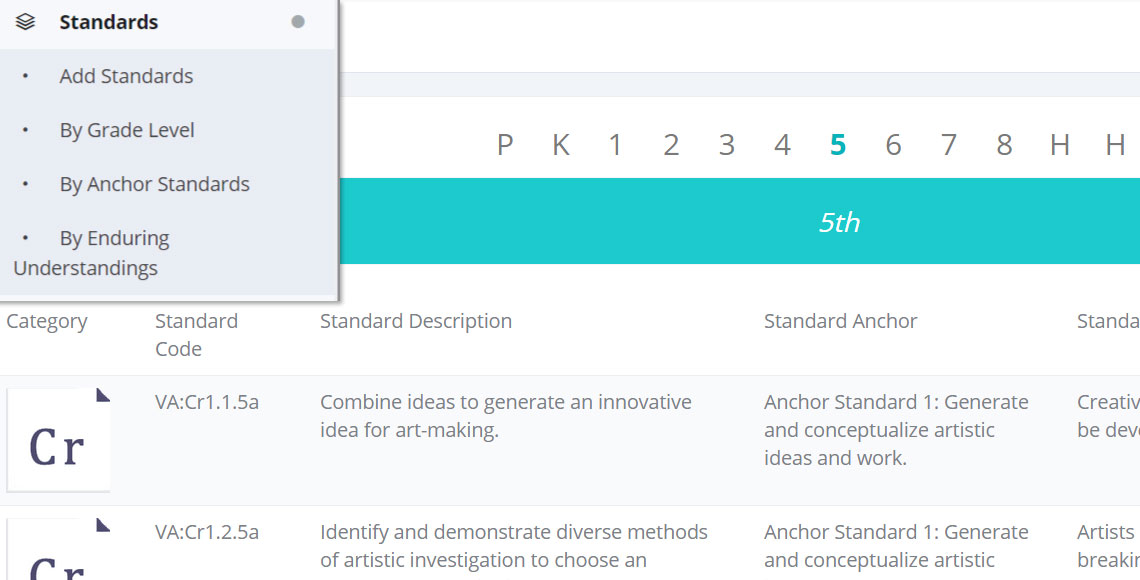The height and width of the screenshot is (580, 1140).
Task: Switch to grade 8 tab
Action: 1004,146
